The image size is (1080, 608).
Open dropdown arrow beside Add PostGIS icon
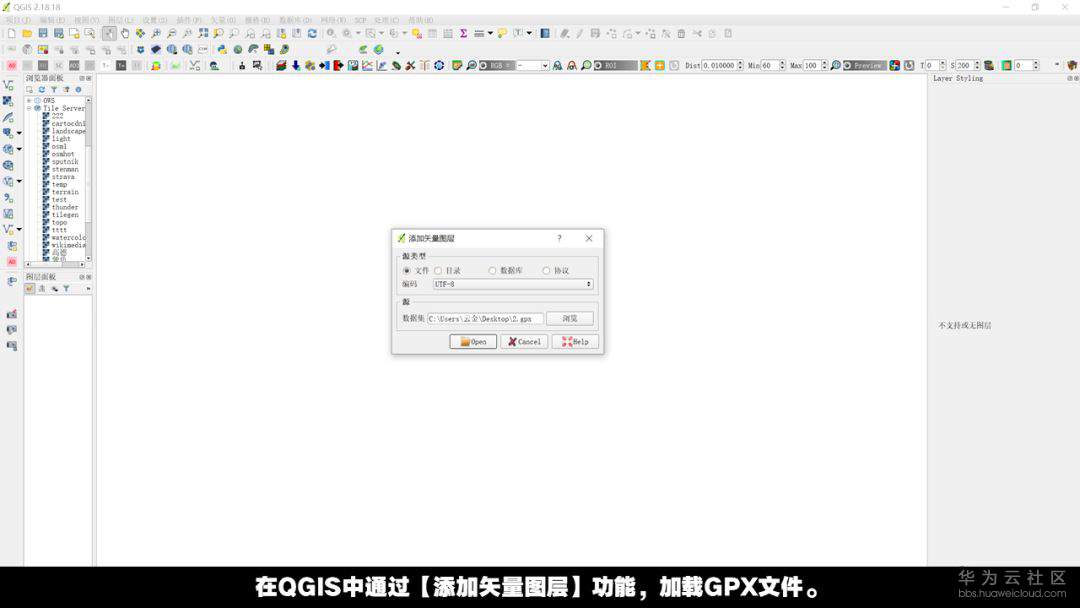(19, 132)
